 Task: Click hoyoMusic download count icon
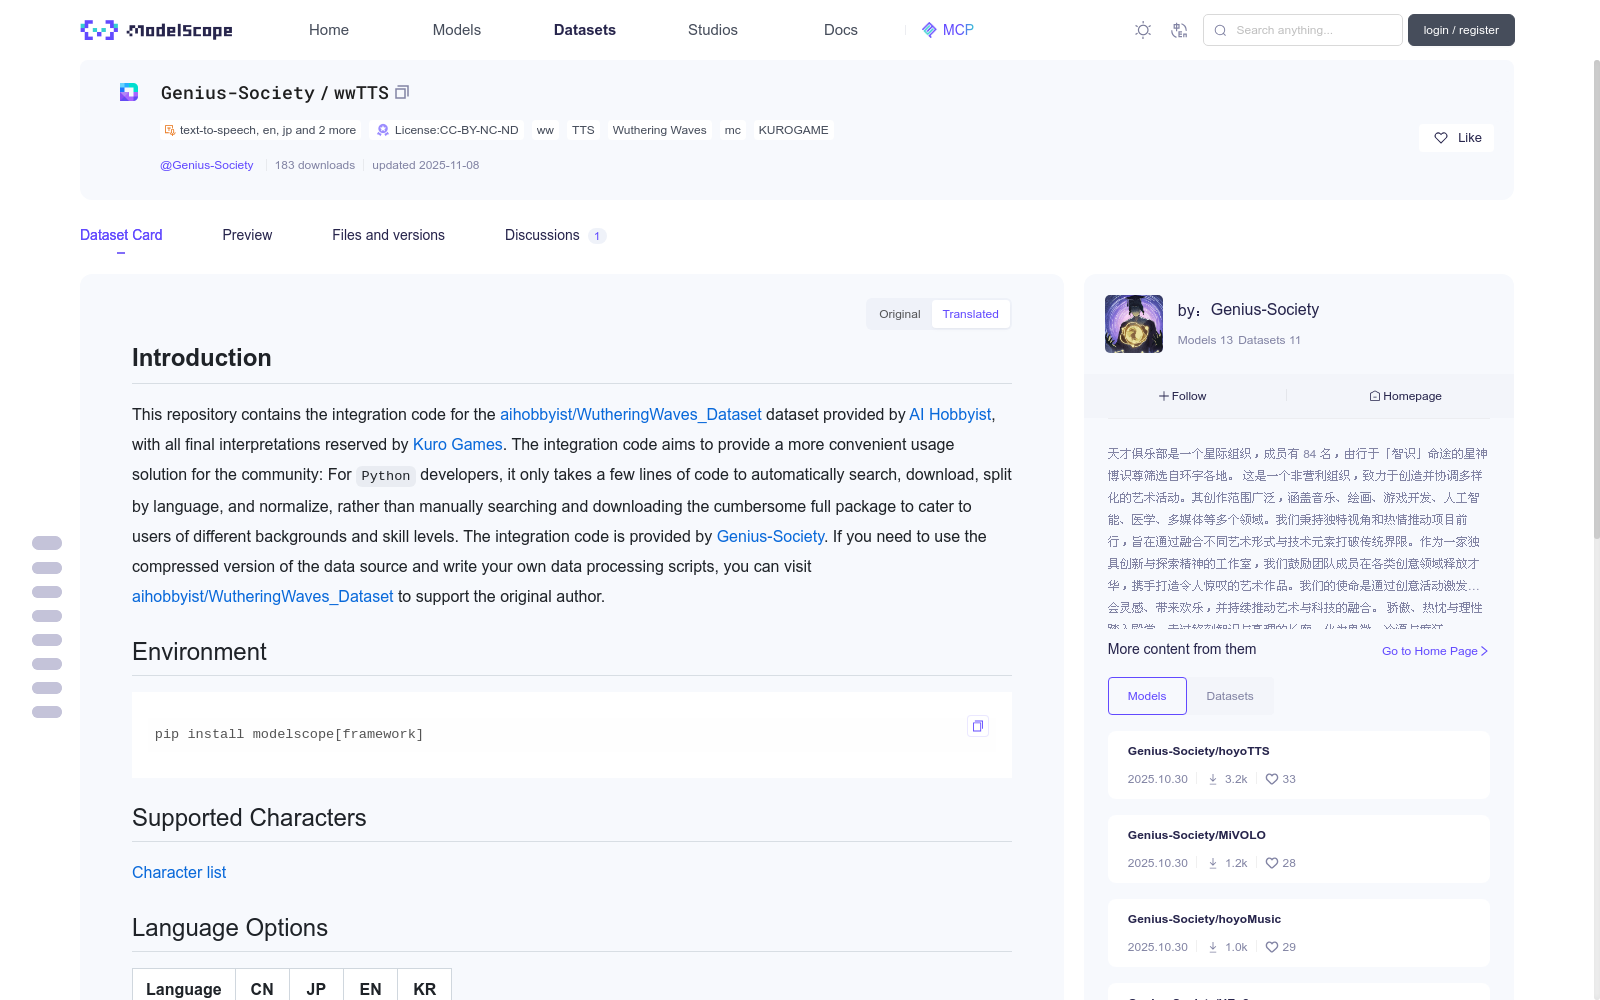pyautogui.click(x=1213, y=947)
